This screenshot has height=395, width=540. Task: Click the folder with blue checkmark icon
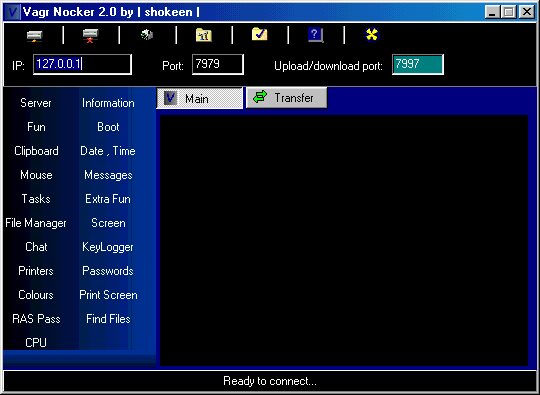pyautogui.click(x=259, y=34)
